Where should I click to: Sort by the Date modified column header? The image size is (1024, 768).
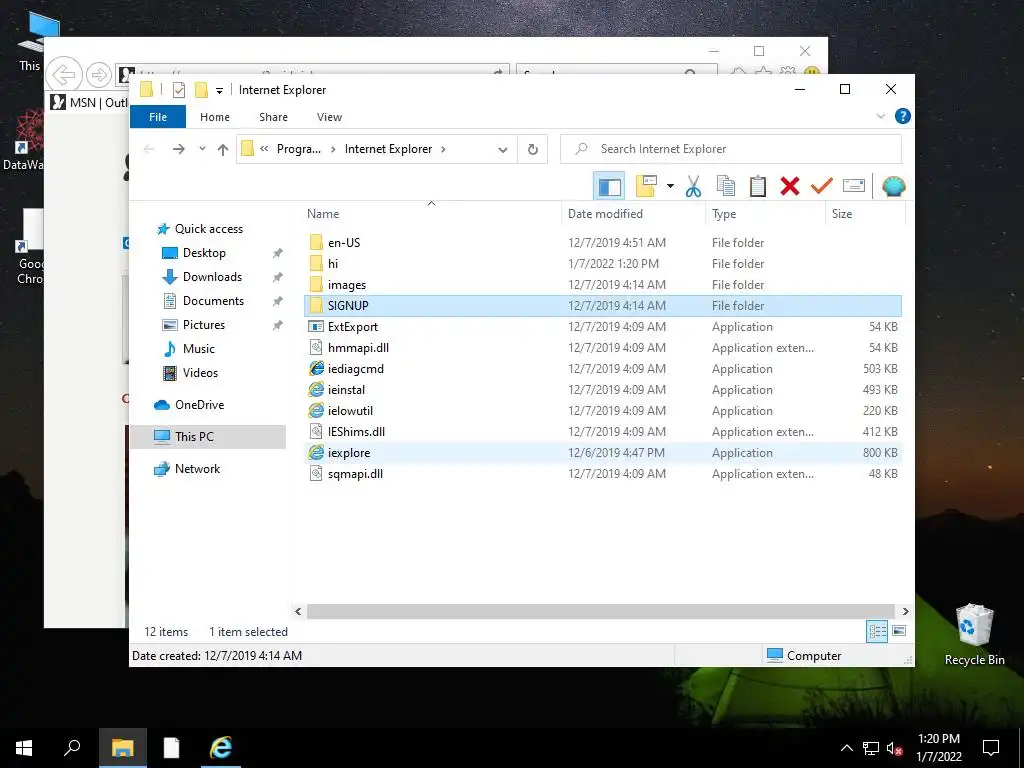(x=633, y=214)
